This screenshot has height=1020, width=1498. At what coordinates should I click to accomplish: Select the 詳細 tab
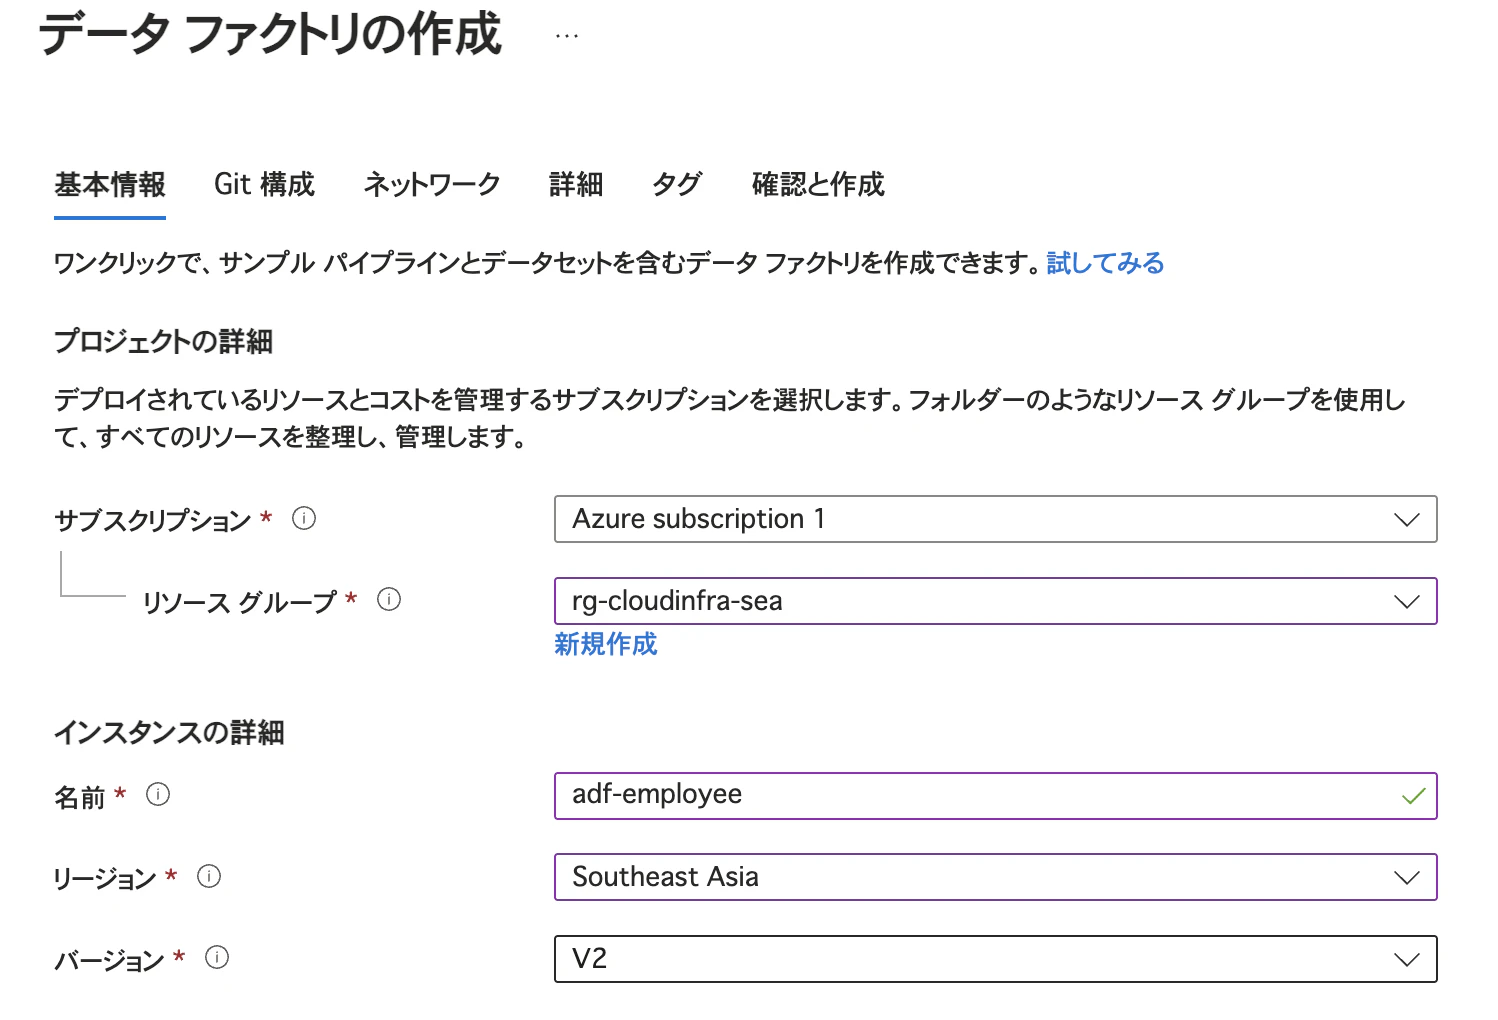tap(575, 185)
